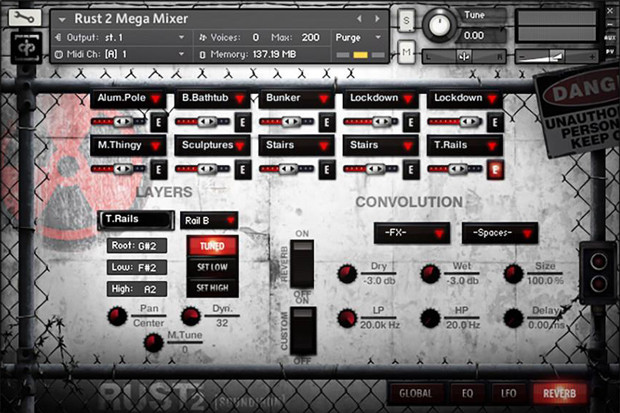The width and height of the screenshot is (620, 413).
Task: Click the volume slider under Alum.Pole
Action: (x=119, y=122)
